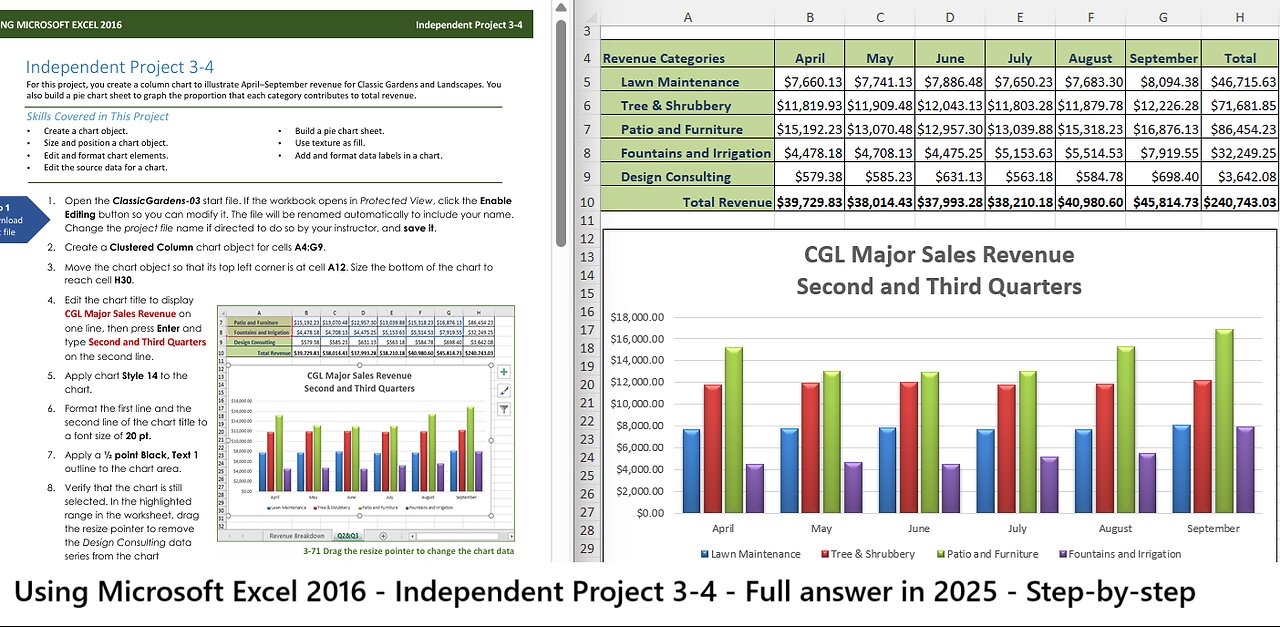
Task: Select column B header in Excel
Action: tap(810, 17)
